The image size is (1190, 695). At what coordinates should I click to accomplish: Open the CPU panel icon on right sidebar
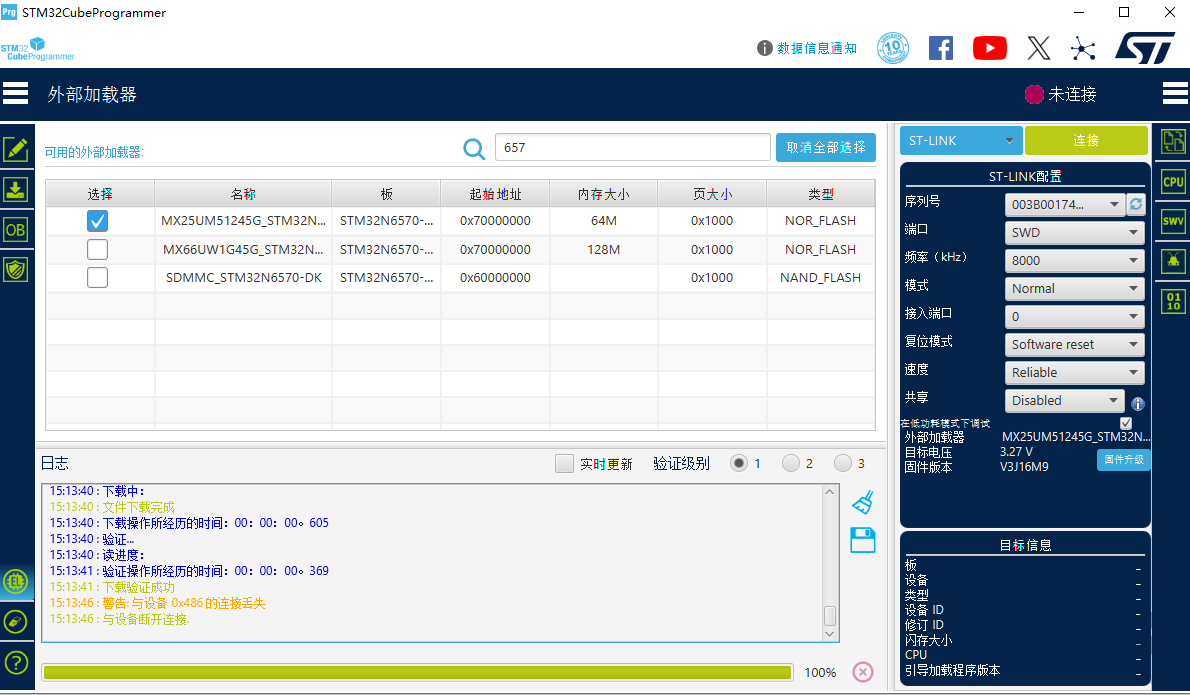click(x=1173, y=181)
